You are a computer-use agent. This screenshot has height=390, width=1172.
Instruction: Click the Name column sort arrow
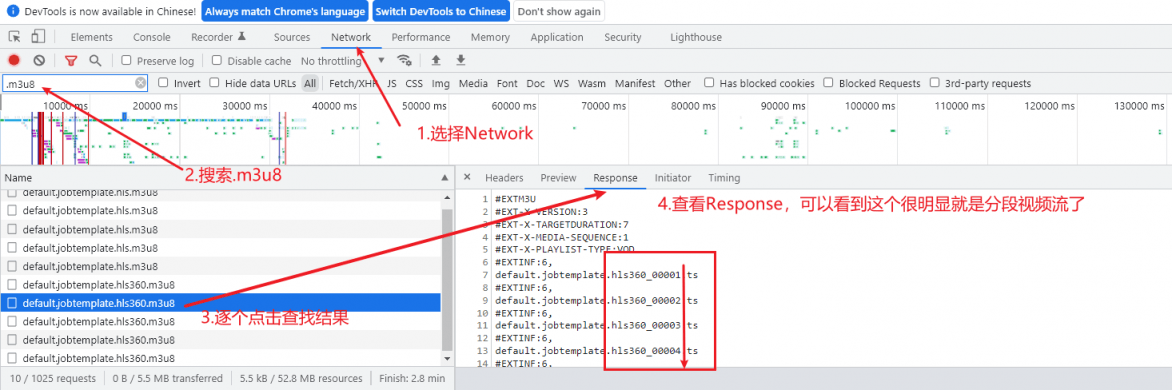tap(445, 178)
